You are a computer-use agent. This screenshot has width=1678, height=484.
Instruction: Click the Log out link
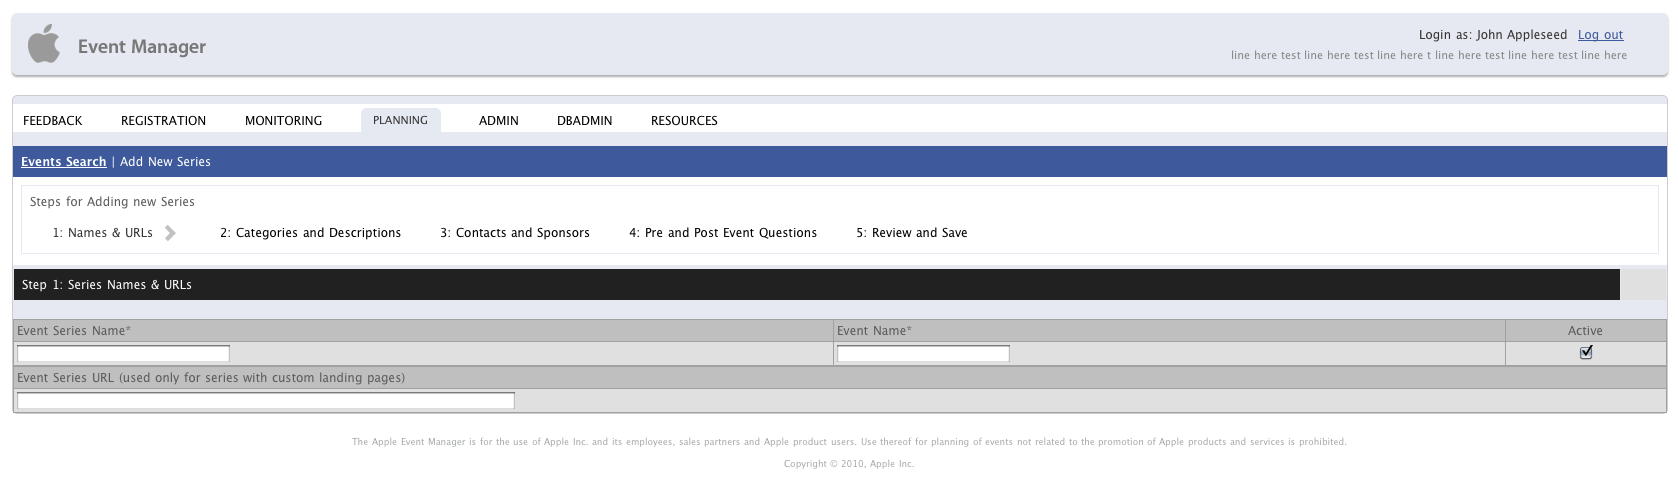1600,35
